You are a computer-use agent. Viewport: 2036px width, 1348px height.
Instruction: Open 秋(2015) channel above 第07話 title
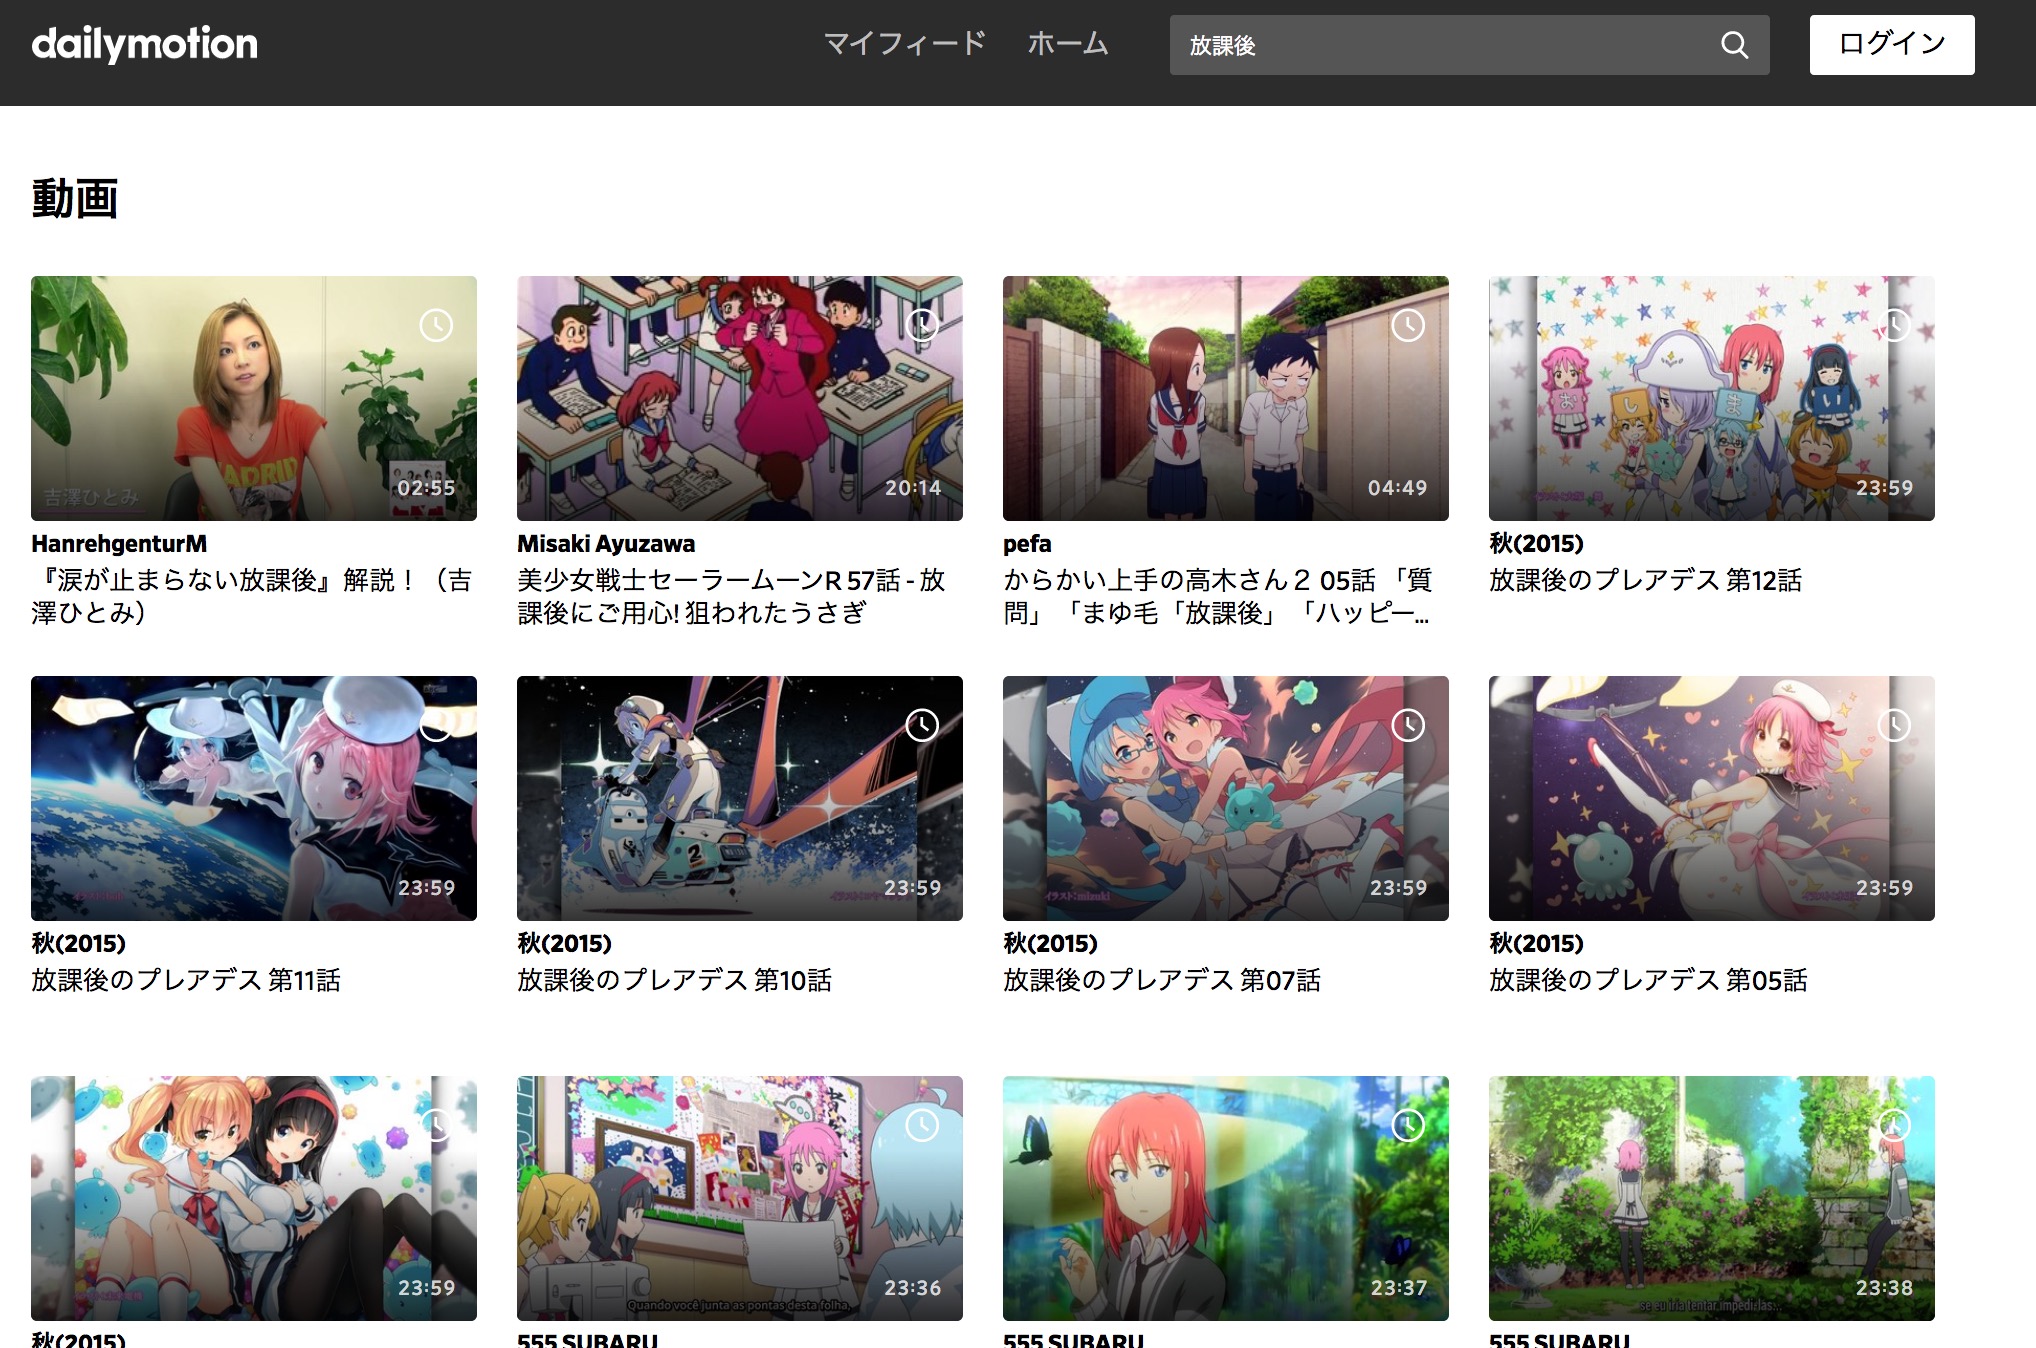point(1050,944)
